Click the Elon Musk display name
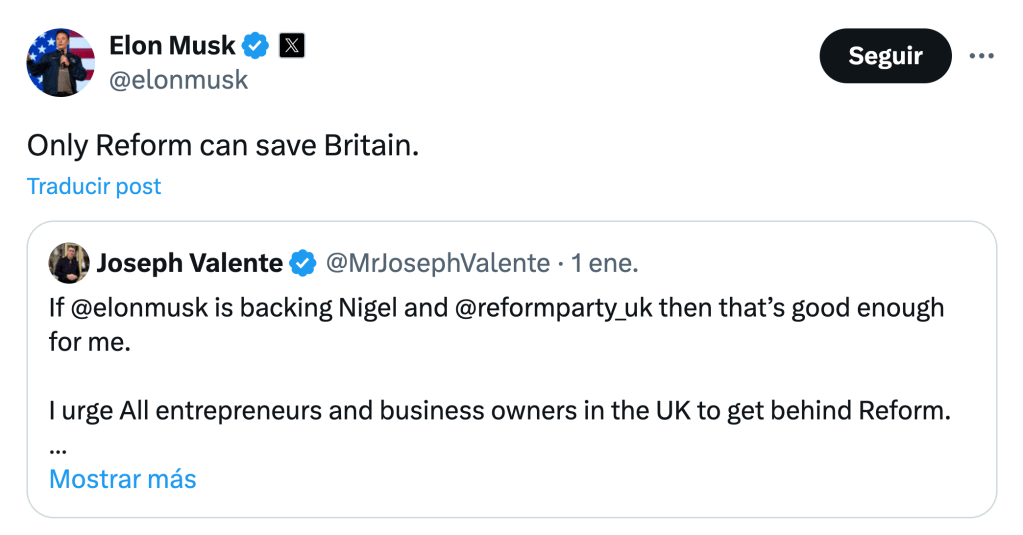 (x=172, y=45)
